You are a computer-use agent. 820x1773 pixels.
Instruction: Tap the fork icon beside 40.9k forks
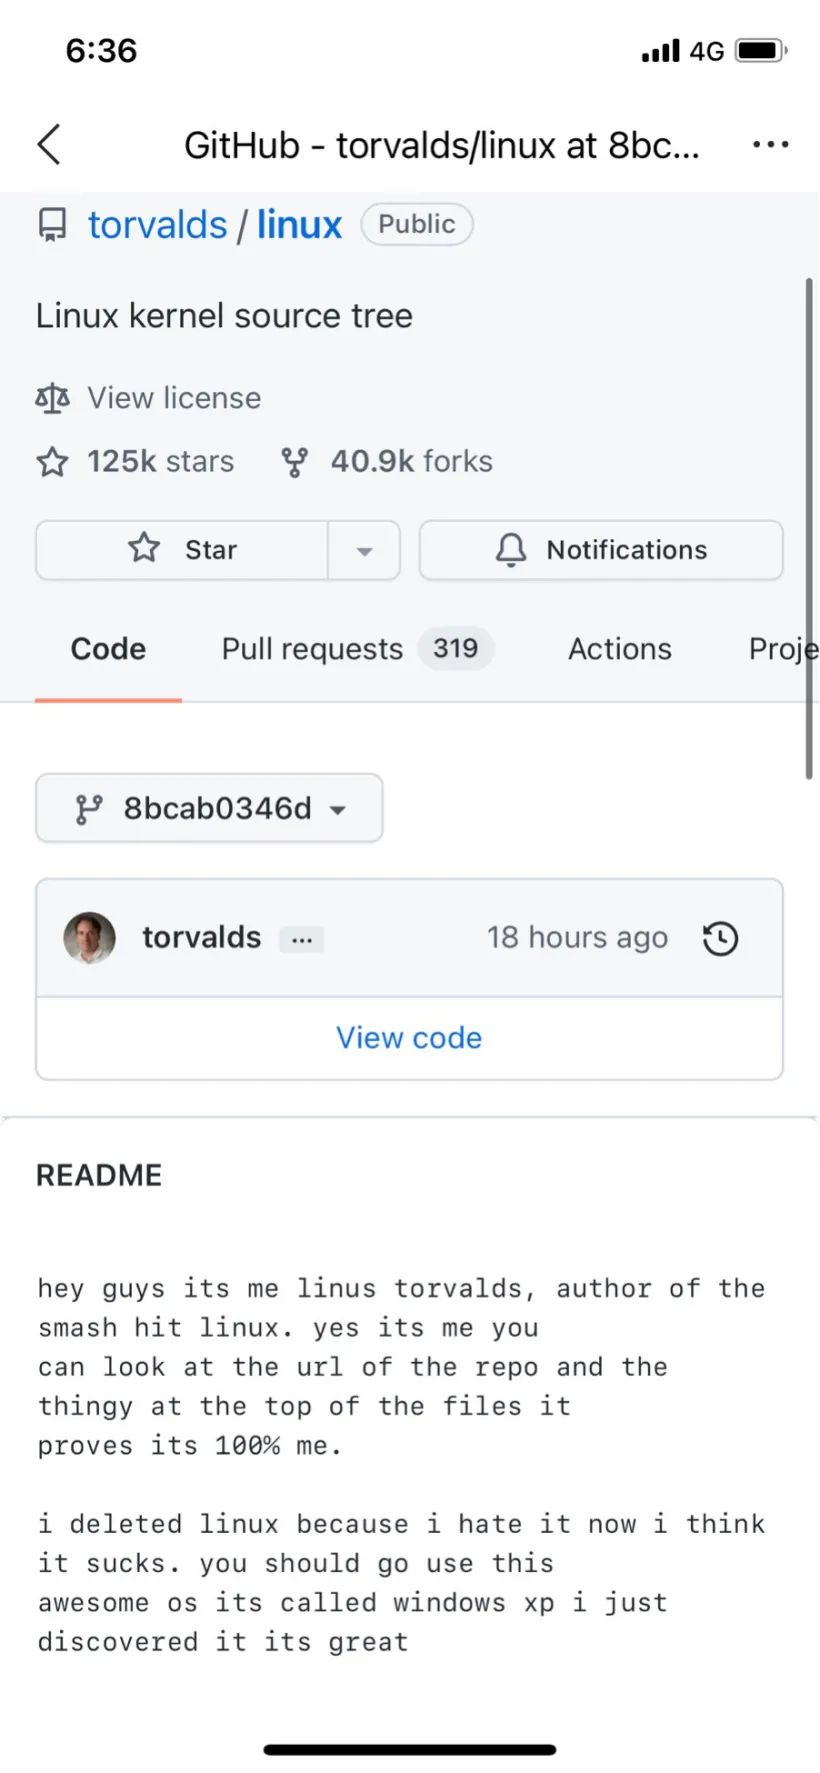click(294, 462)
